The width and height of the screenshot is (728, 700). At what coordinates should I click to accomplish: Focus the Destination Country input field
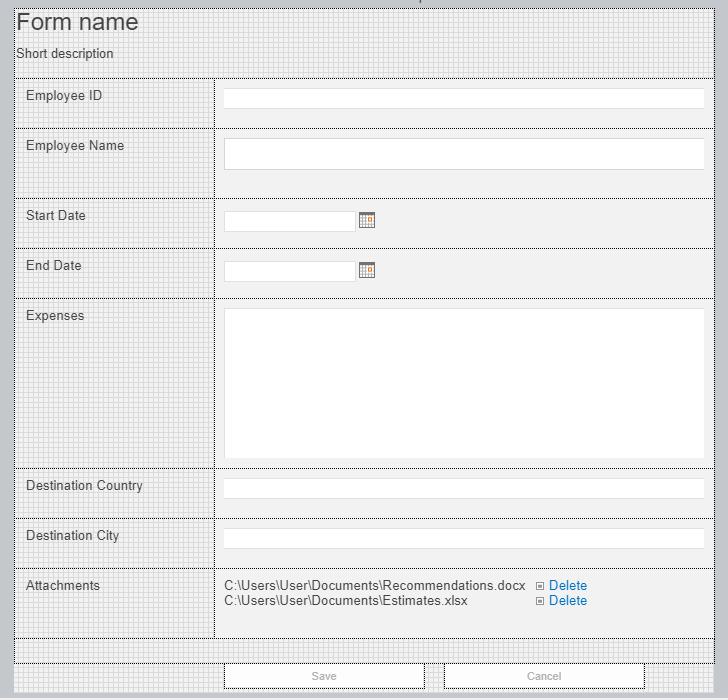[464, 488]
